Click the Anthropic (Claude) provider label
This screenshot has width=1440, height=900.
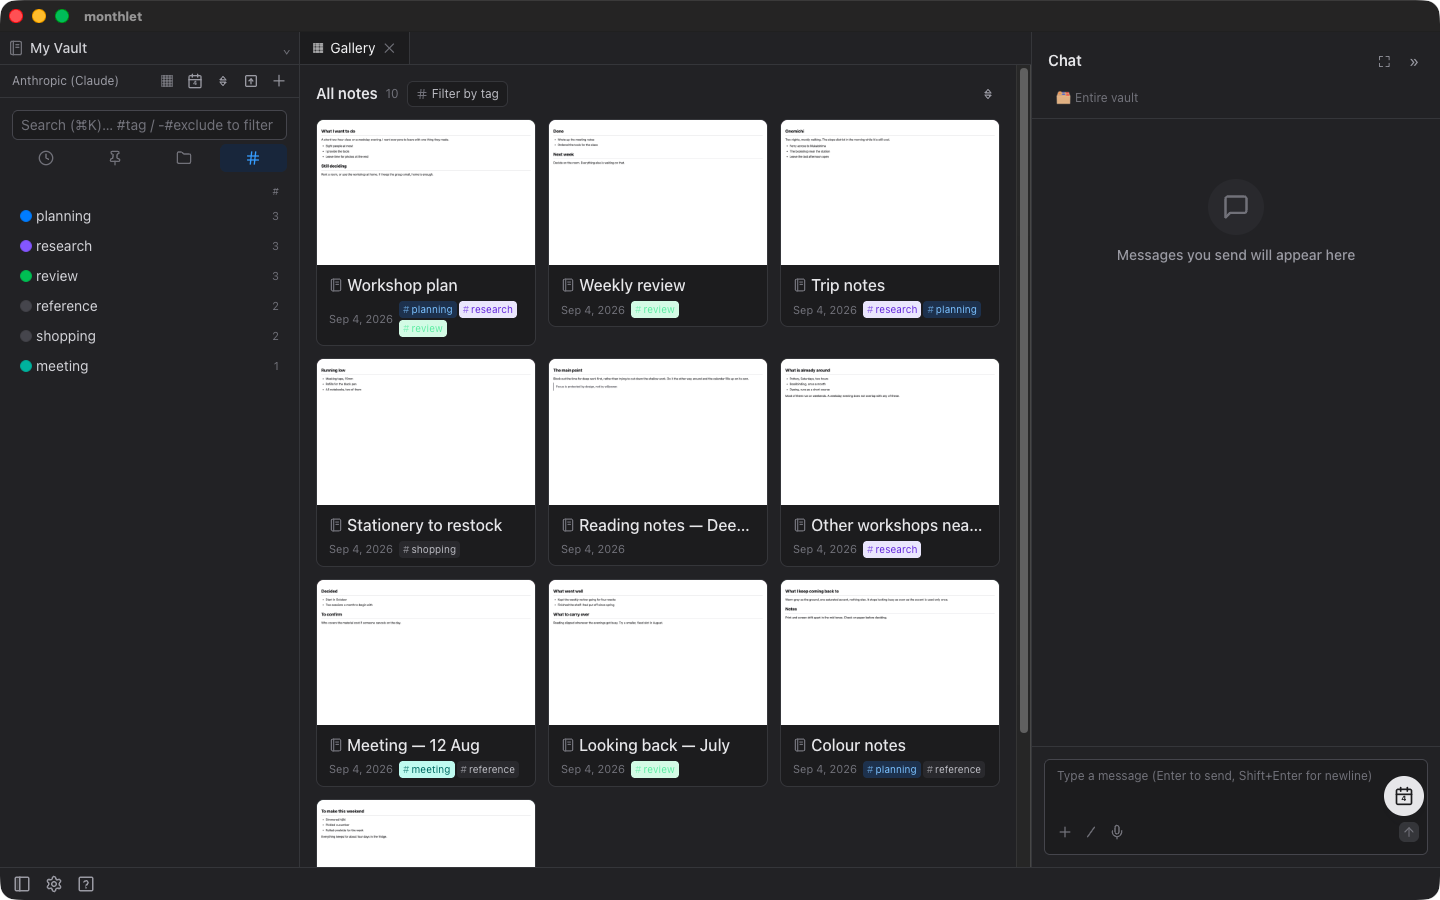point(65,81)
